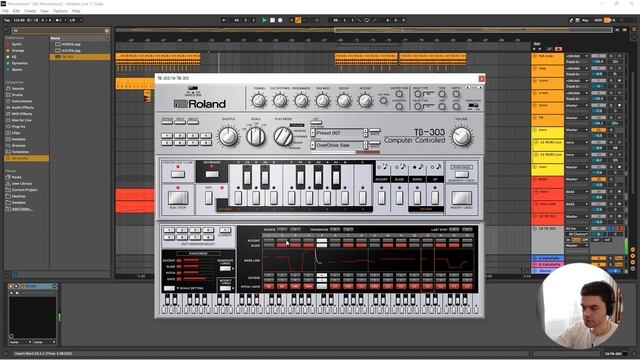Image resolution: width=640 pixels, height=360 pixels.
Task: Open Packs in browser Places
Action: pyautogui.click(x=16, y=177)
